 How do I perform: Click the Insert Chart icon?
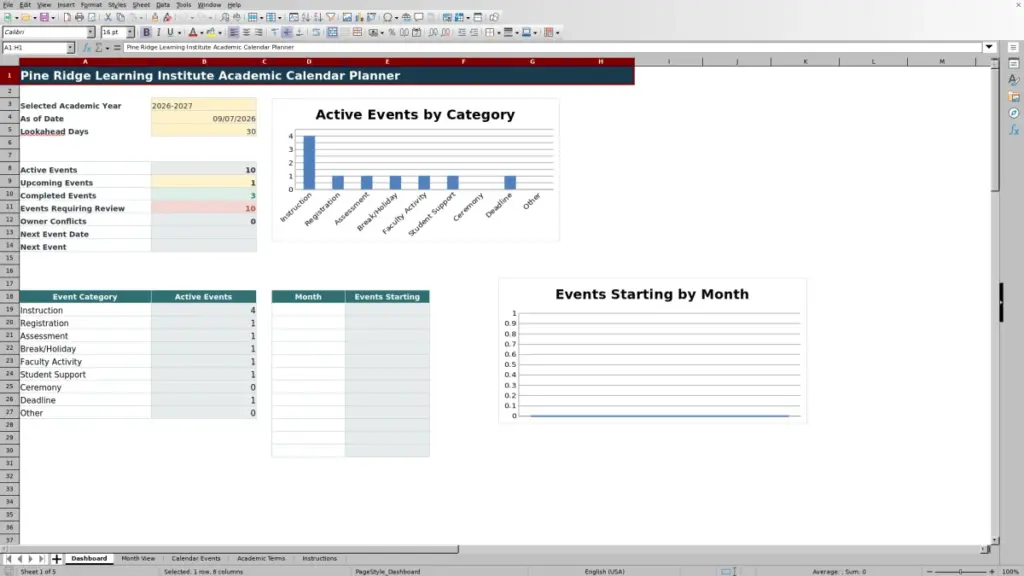click(x=359, y=18)
